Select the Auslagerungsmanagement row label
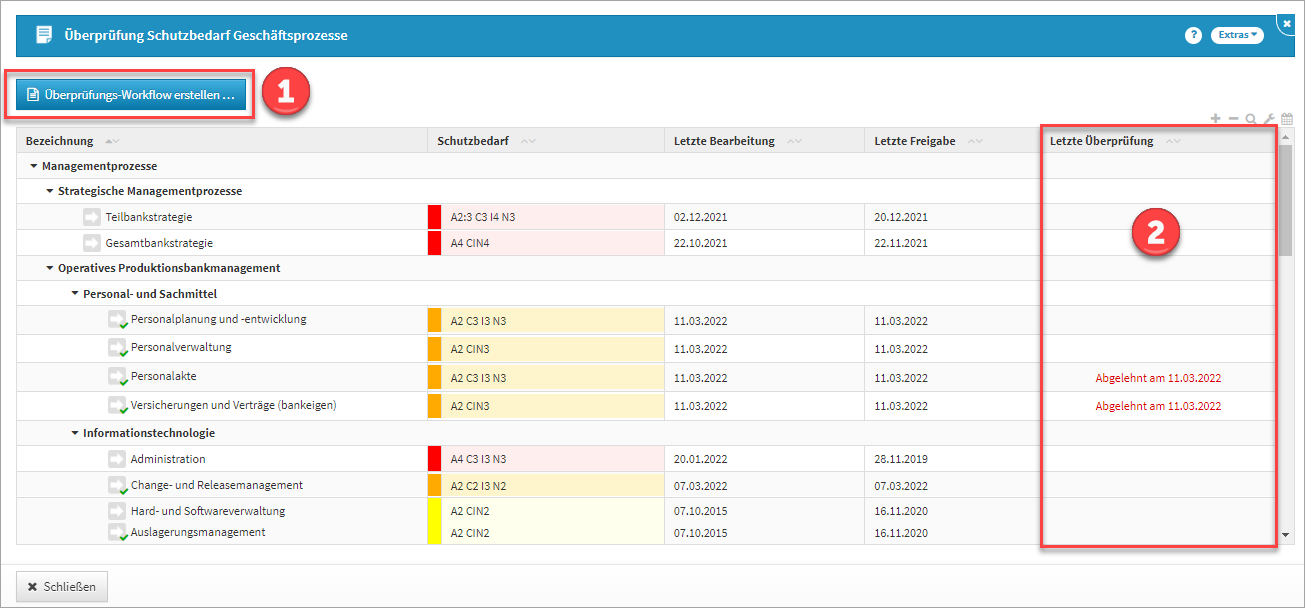The width and height of the screenshot is (1305, 608). coord(198,532)
